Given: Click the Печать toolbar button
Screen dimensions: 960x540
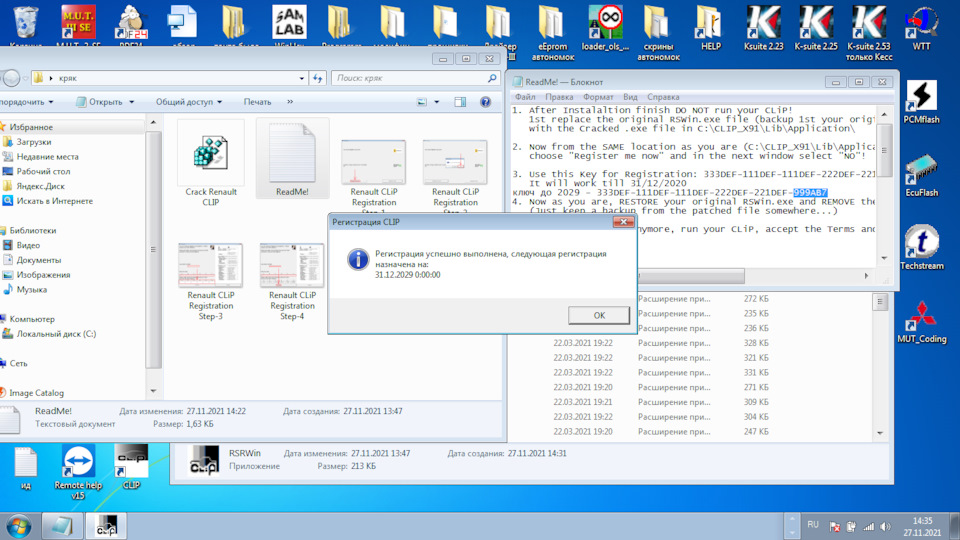Looking at the screenshot, I should point(257,102).
